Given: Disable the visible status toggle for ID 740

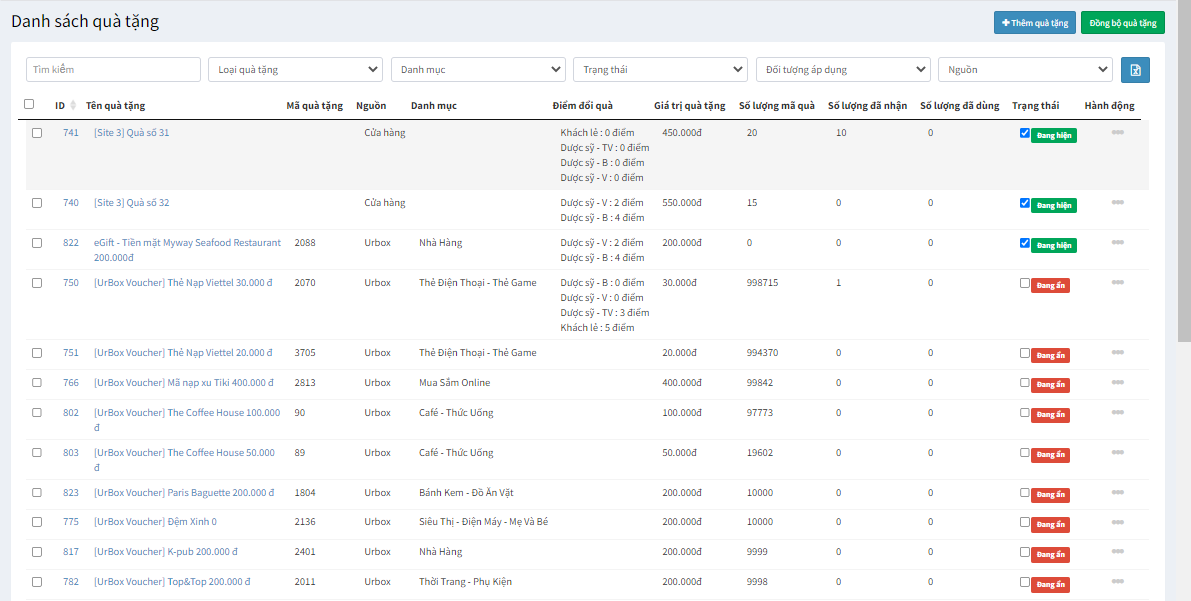Looking at the screenshot, I should (1024, 203).
